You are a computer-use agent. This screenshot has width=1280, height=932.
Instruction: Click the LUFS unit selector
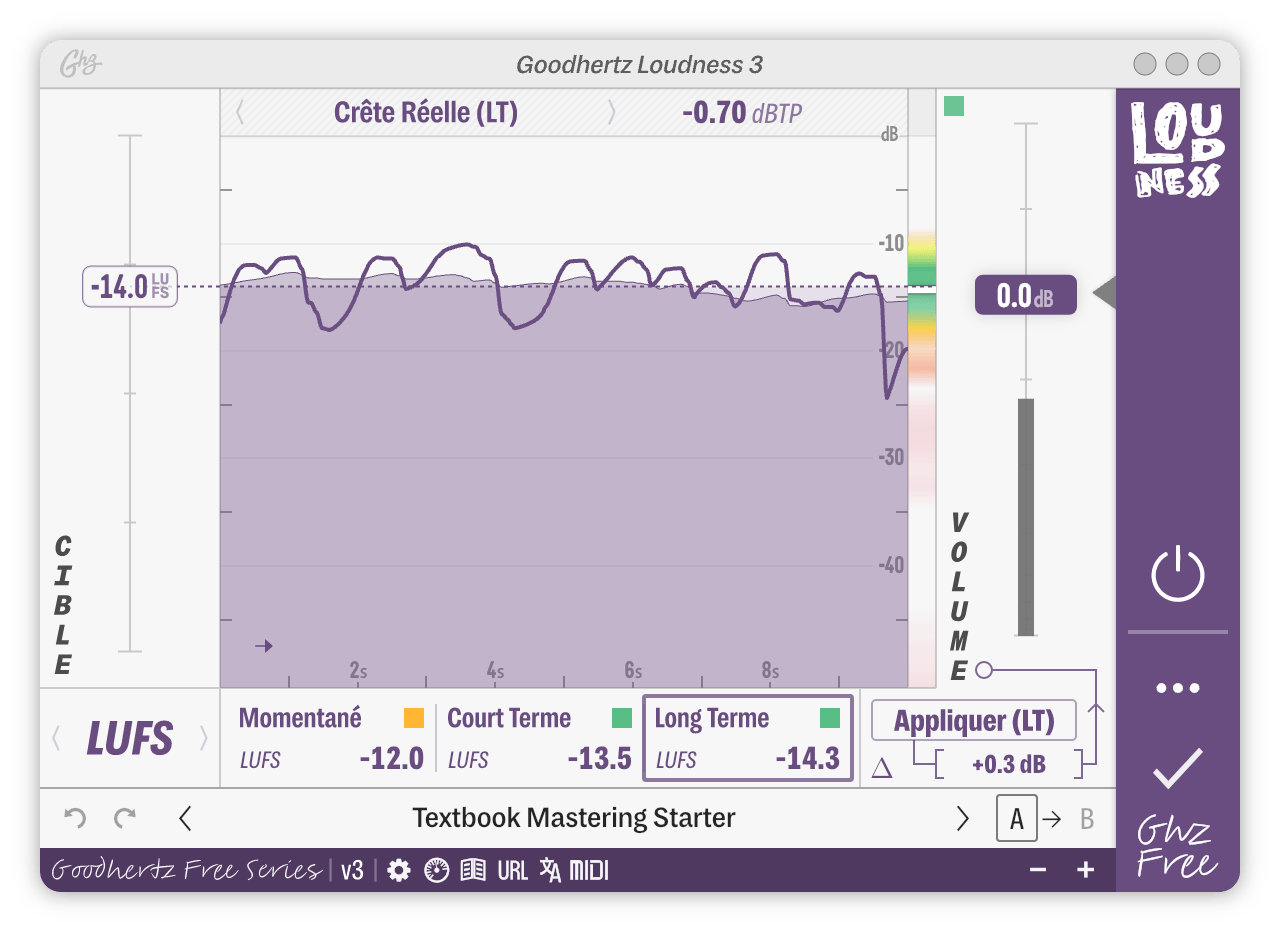coord(130,738)
